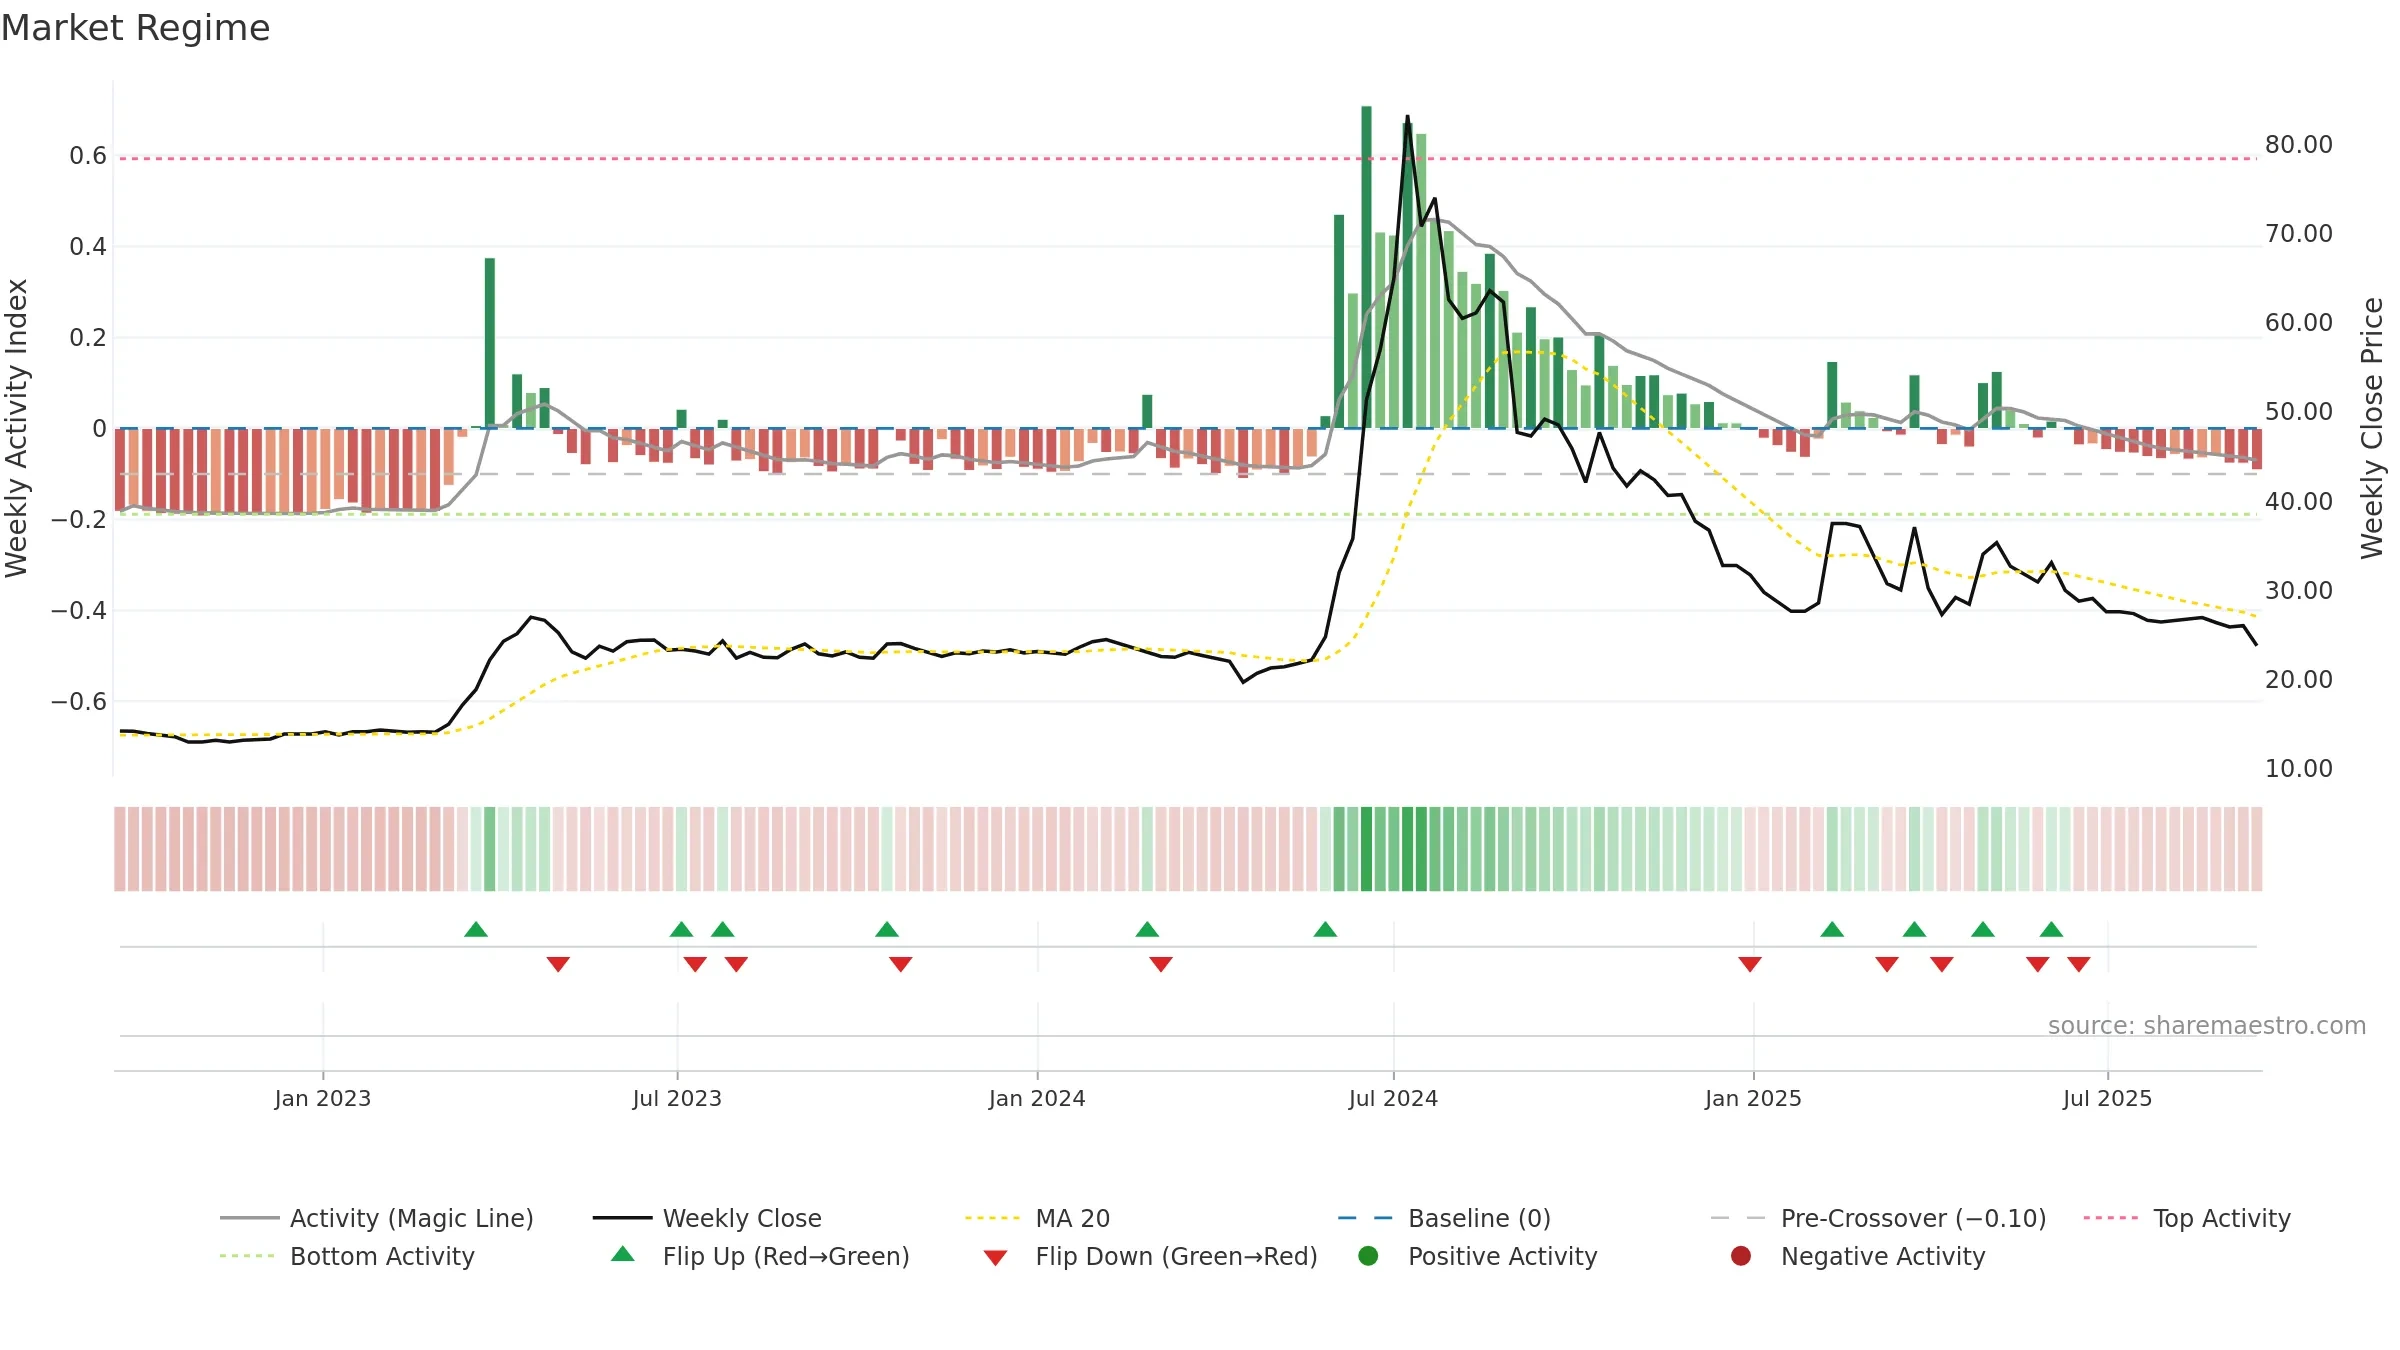Click the 30.00 price tick on right axis

[2299, 591]
